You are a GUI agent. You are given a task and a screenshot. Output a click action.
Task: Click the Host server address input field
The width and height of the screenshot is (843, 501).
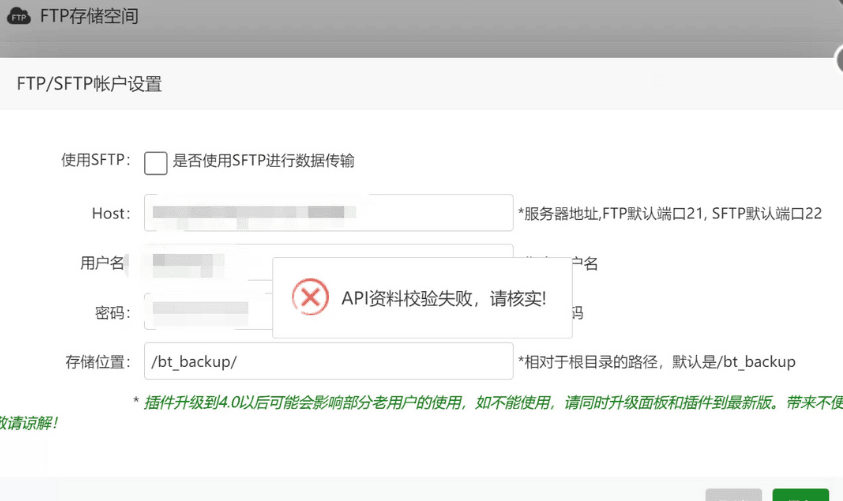[x=328, y=213]
